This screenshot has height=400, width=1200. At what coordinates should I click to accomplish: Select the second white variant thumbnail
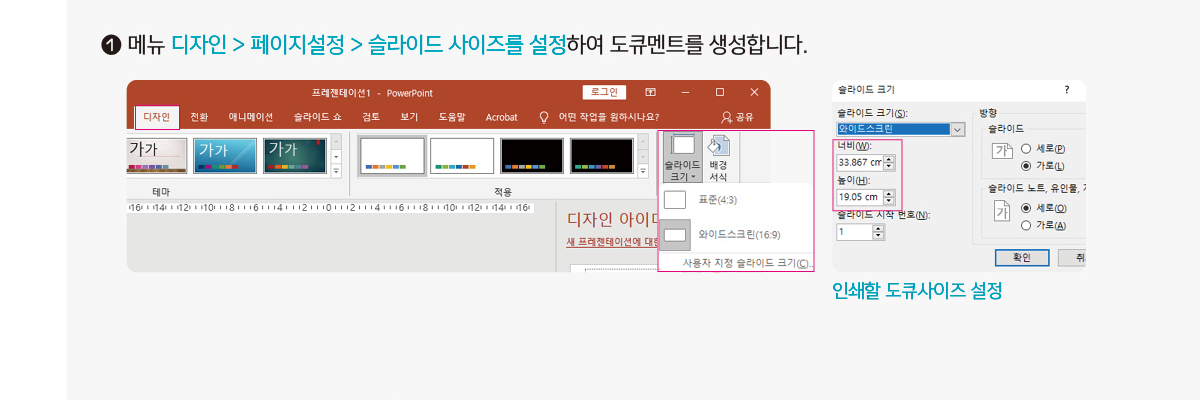point(462,155)
